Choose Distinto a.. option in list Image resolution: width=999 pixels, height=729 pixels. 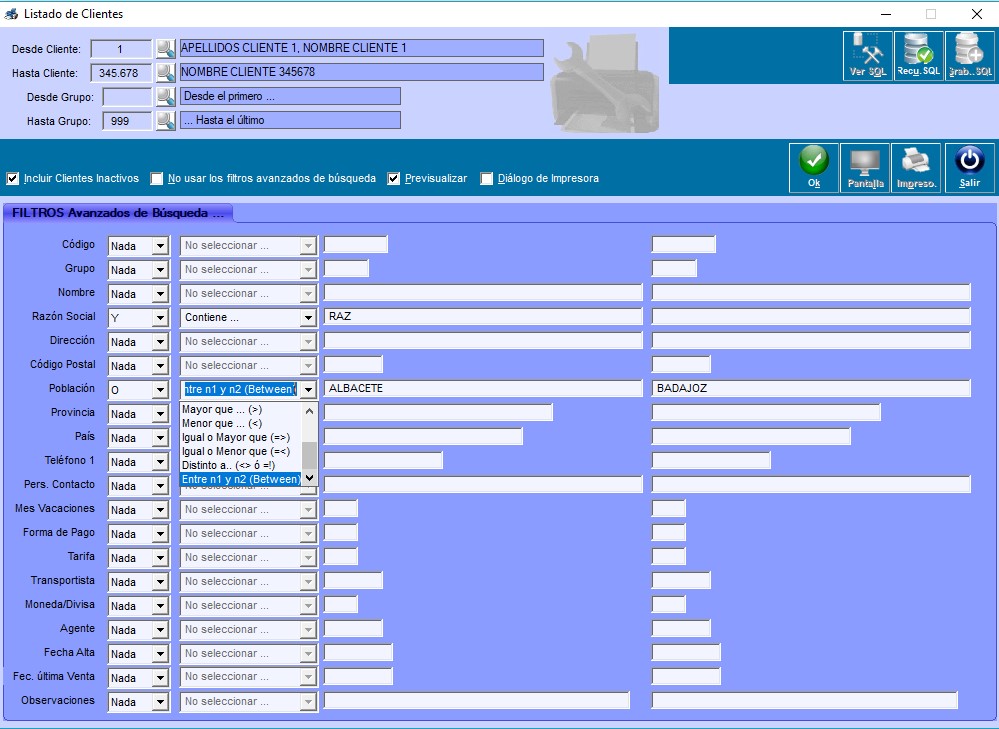click(228, 465)
